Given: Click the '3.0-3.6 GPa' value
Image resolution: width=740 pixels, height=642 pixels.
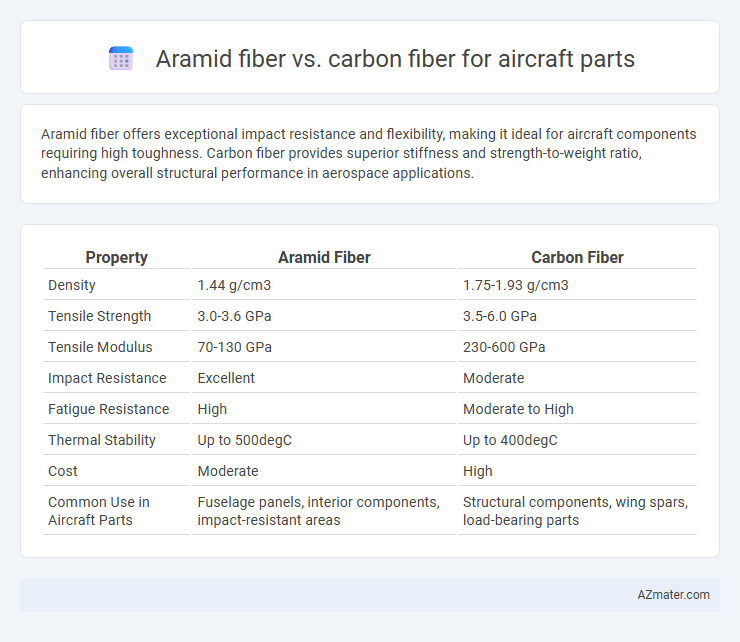Looking at the screenshot, I should point(234,316).
